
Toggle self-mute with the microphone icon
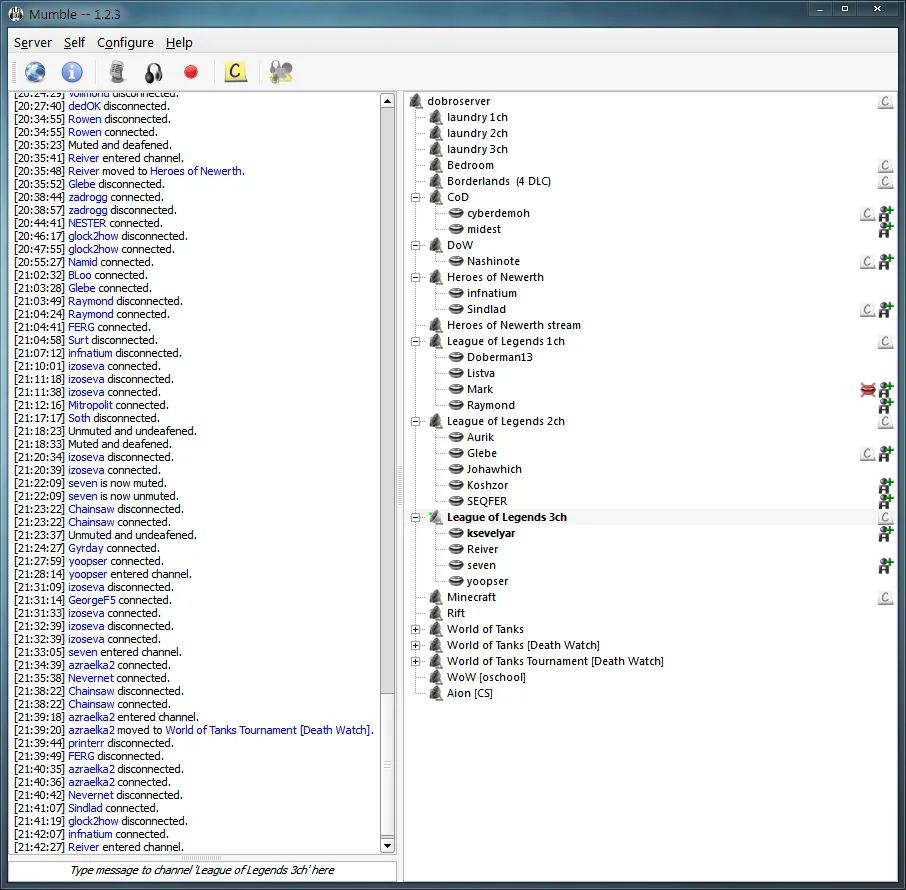117,72
